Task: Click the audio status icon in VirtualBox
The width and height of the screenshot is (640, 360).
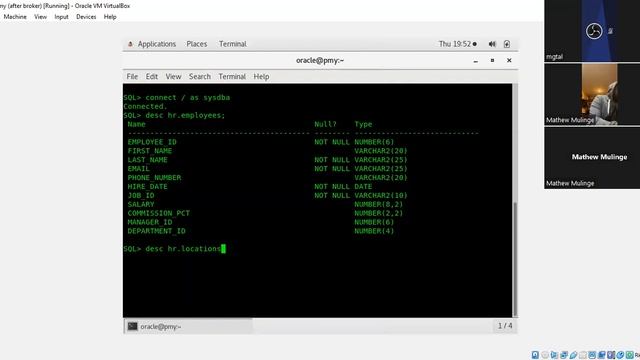Action: pyautogui.click(x=554, y=355)
